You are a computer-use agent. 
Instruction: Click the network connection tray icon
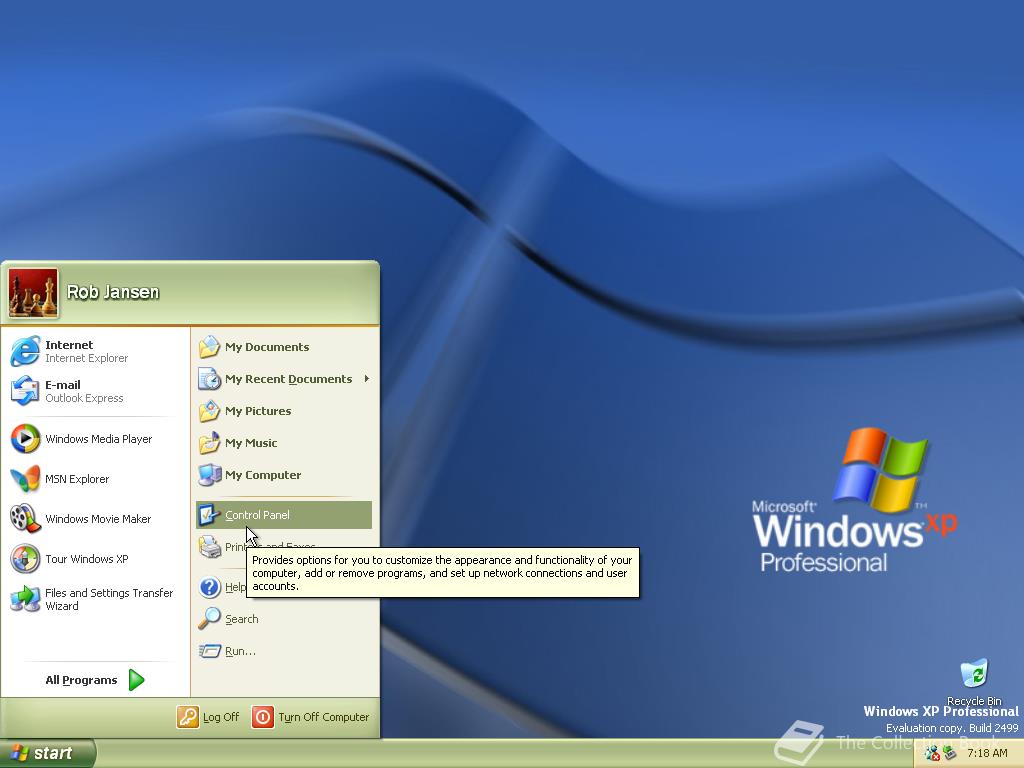[x=950, y=754]
